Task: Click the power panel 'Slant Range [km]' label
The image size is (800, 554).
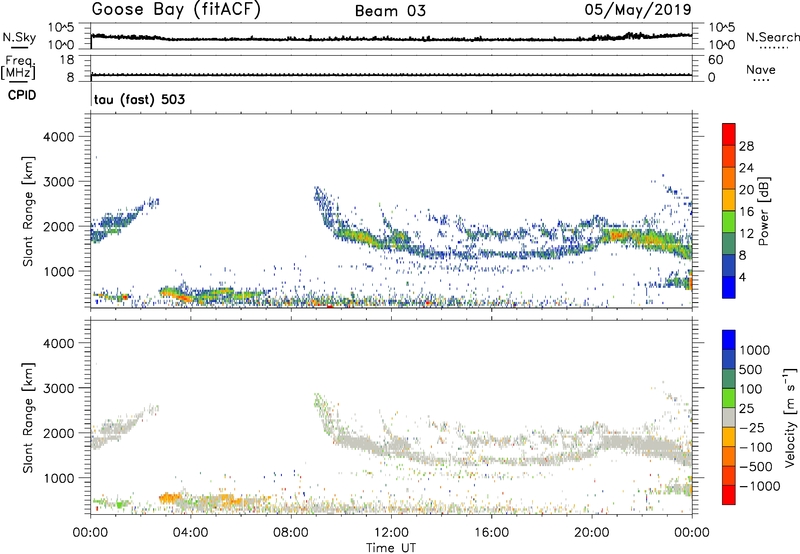Action: (x=28, y=211)
